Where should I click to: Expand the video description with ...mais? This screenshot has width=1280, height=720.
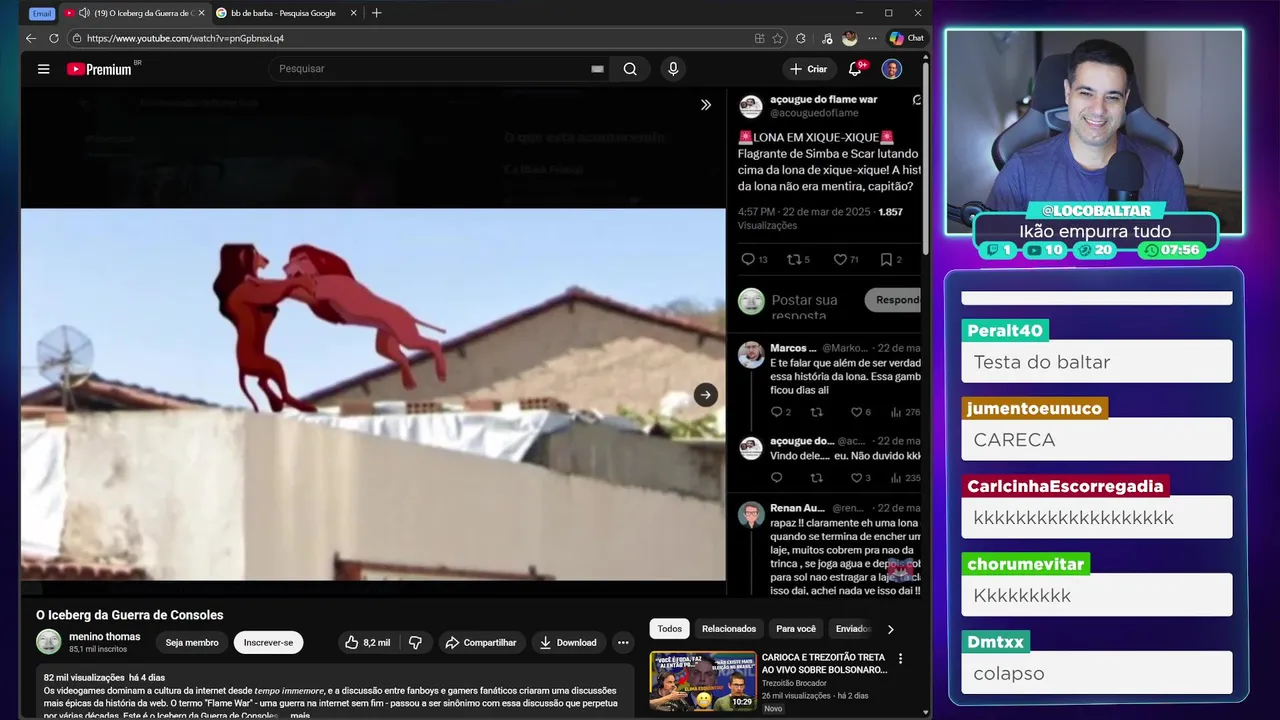click(298, 715)
